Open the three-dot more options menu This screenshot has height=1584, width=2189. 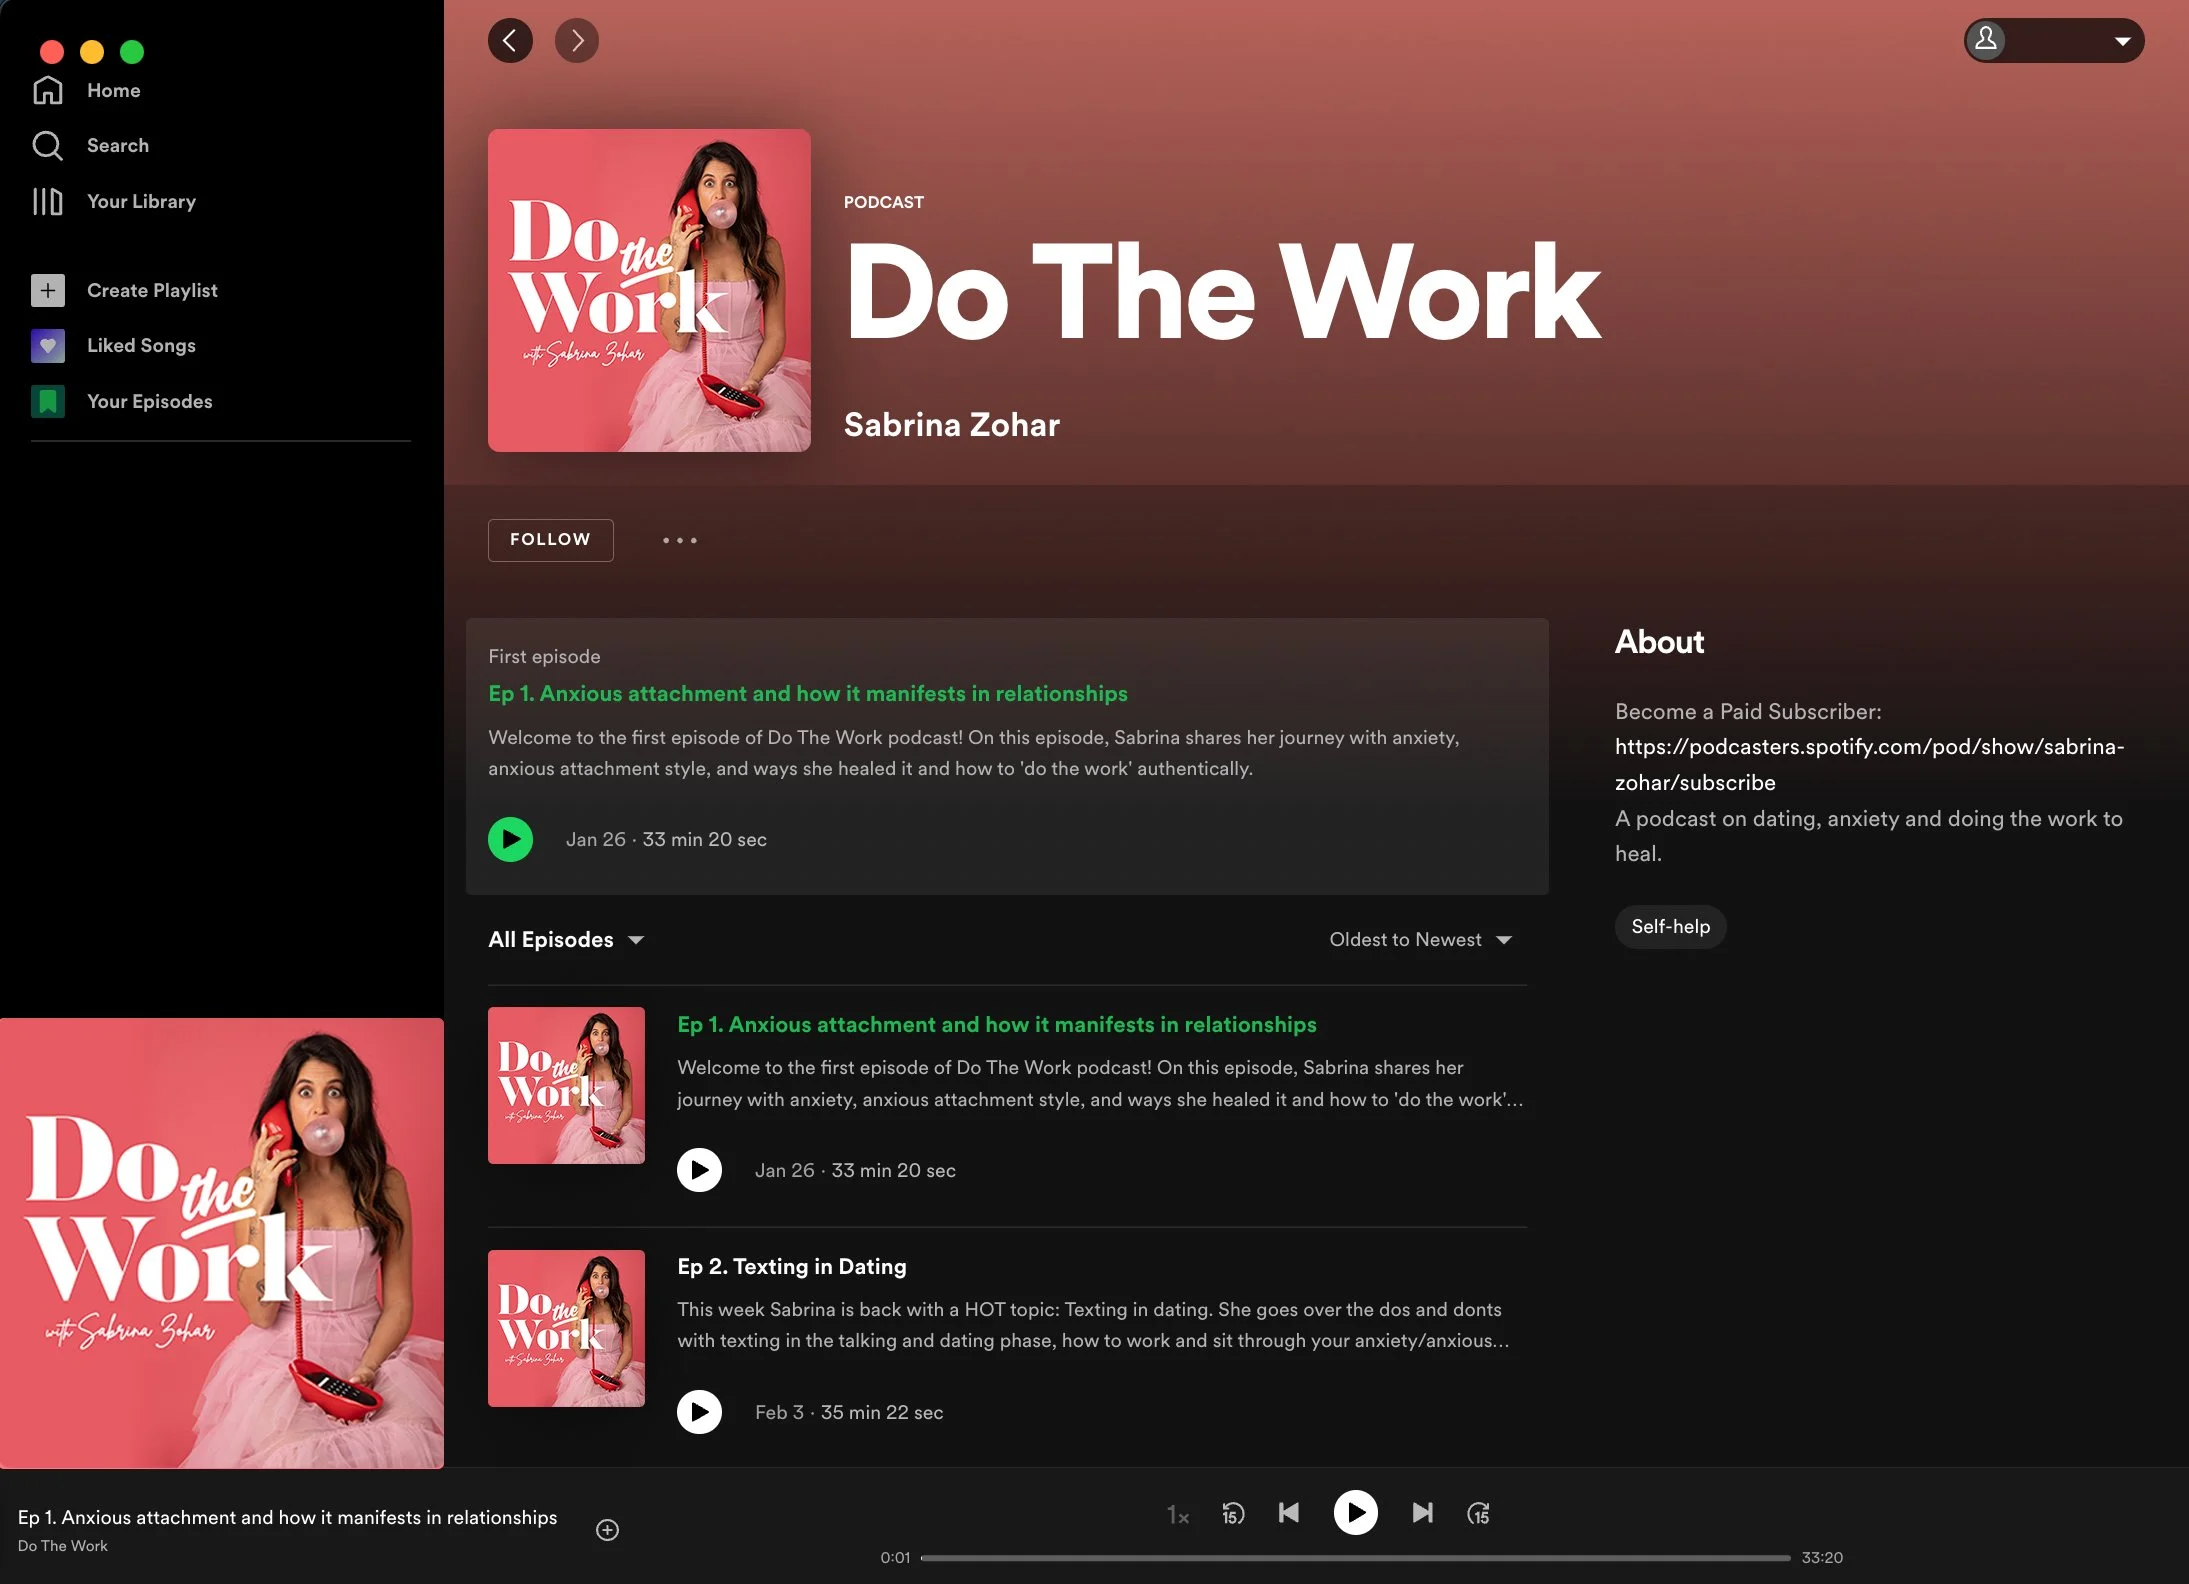(x=680, y=540)
